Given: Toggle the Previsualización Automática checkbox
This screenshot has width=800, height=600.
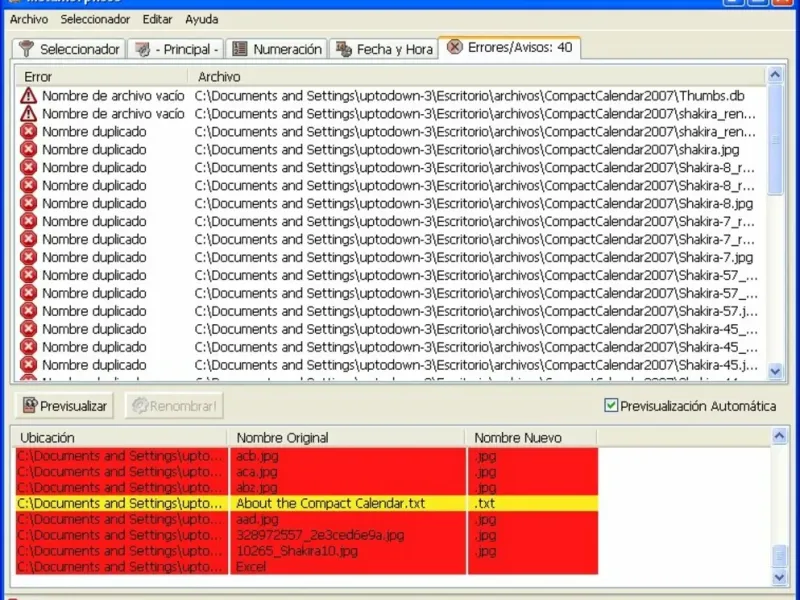Looking at the screenshot, I should [611, 406].
